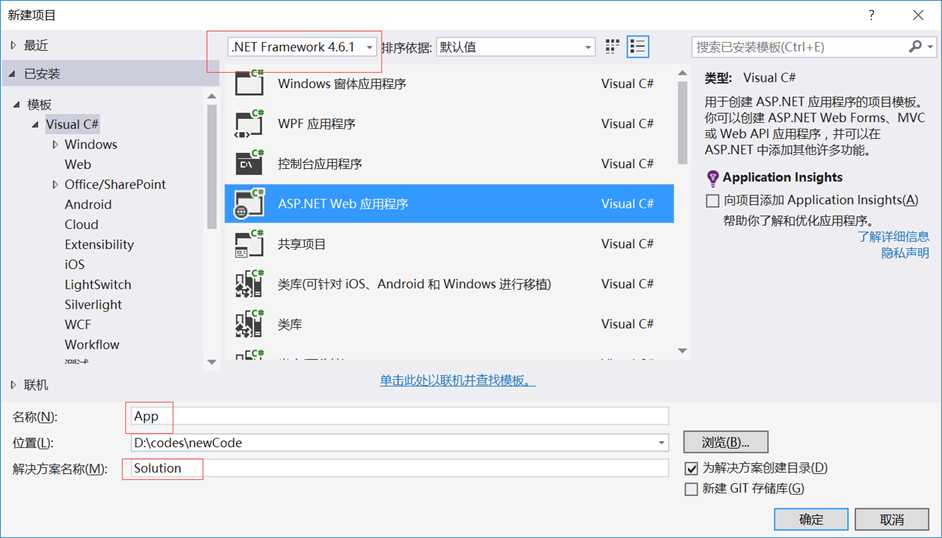Click the 控制台应用程序 console template icon
The width and height of the screenshot is (942, 538).
click(249, 163)
